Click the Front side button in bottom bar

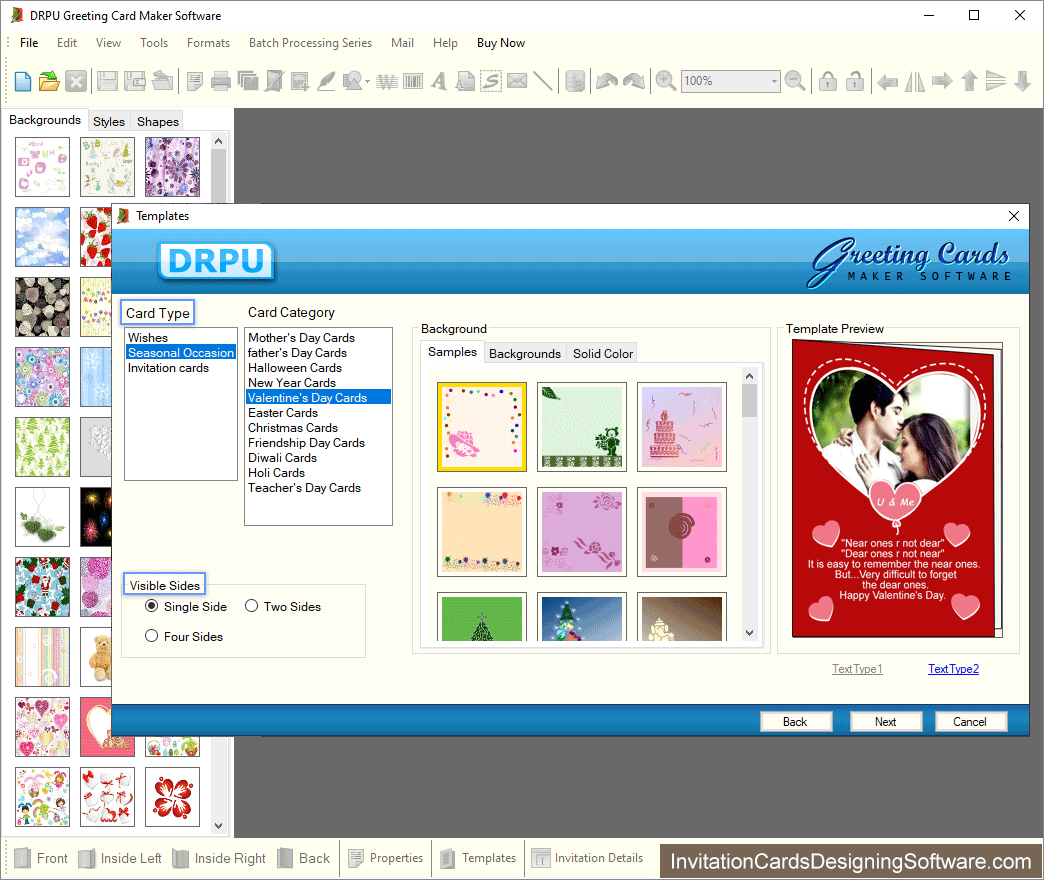(x=41, y=858)
